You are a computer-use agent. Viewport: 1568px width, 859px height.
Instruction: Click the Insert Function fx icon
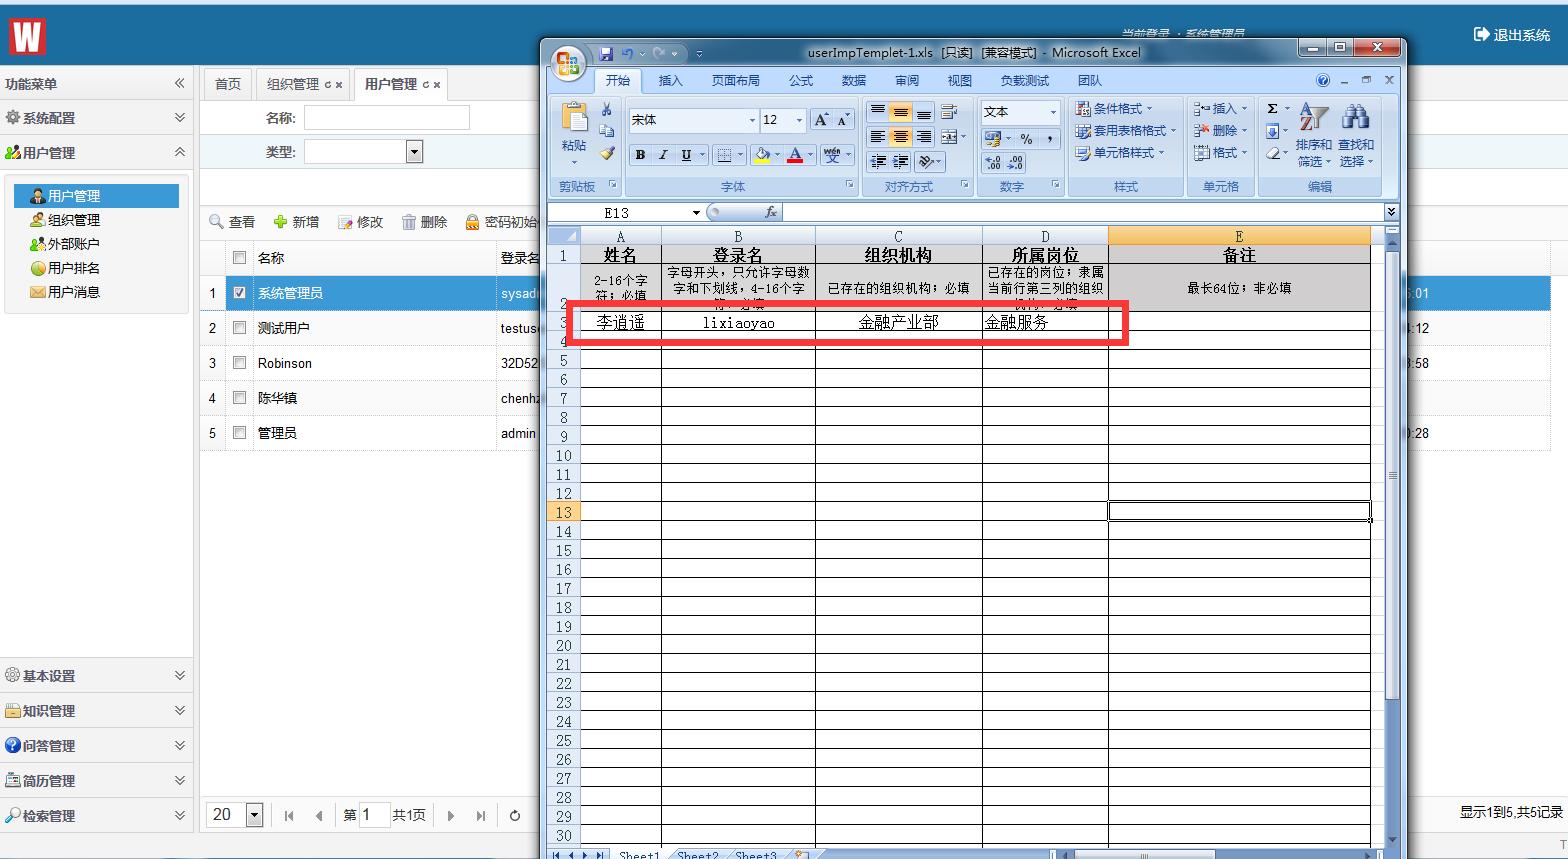[771, 212]
